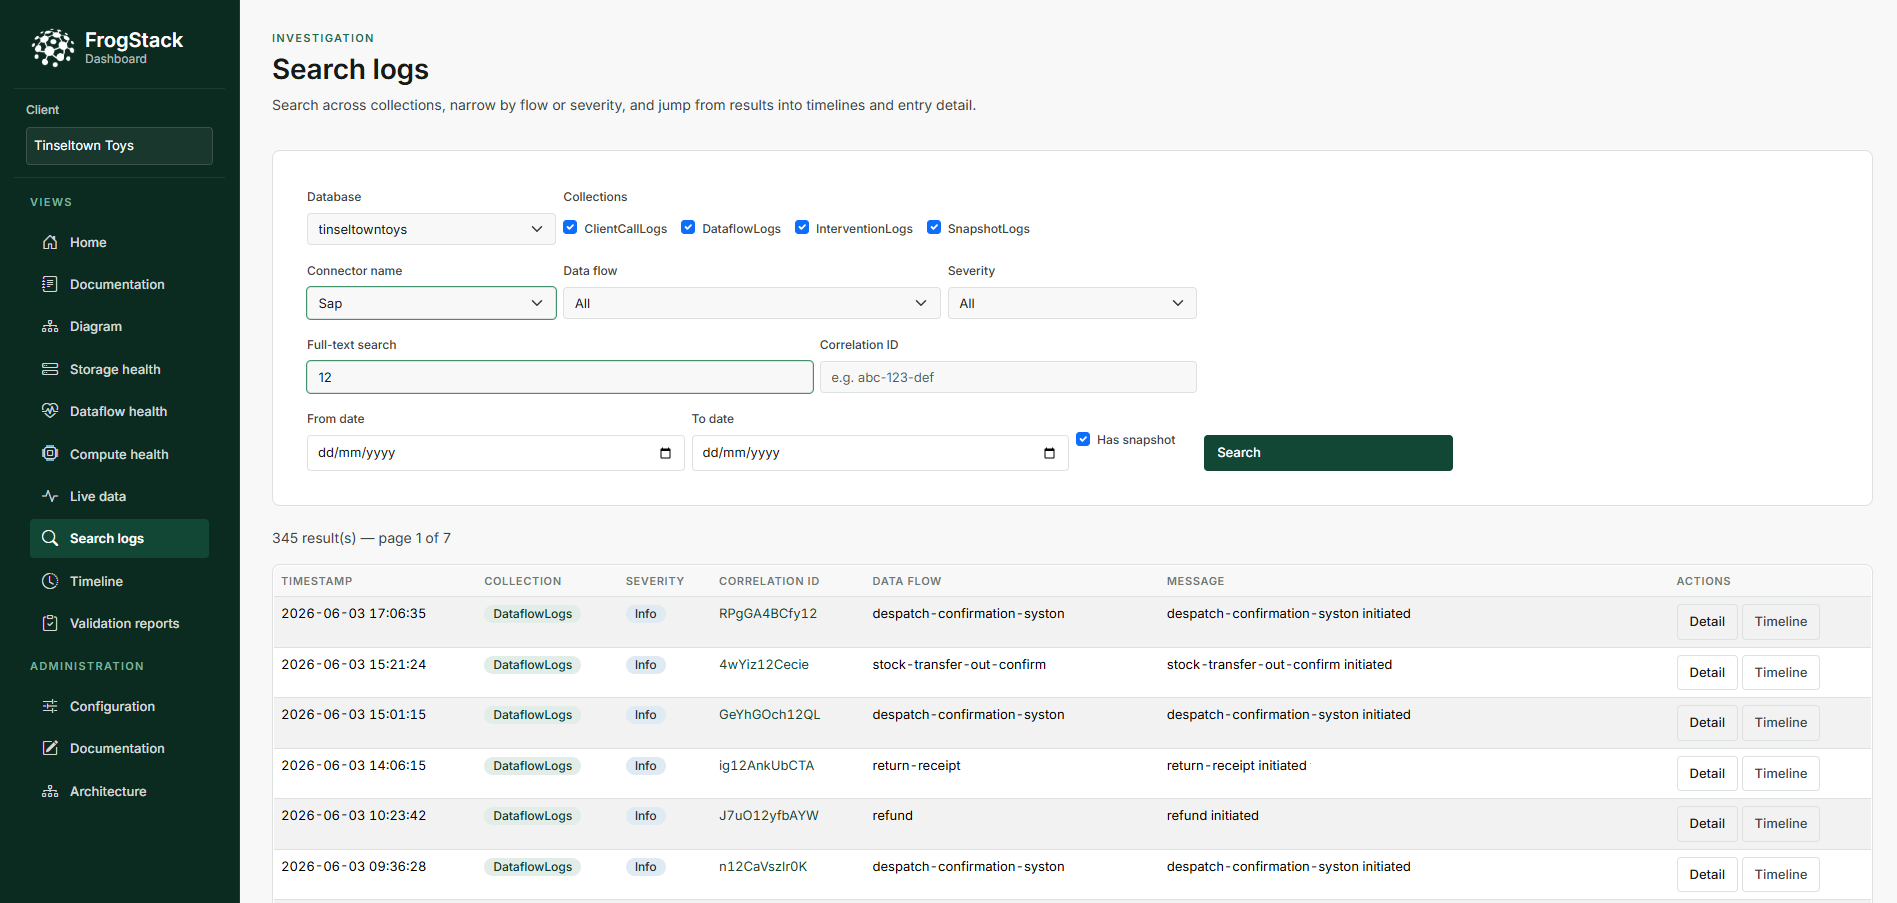Click the Full-text search input field
The height and width of the screenshot is (903, 1897).
point(560,377)
